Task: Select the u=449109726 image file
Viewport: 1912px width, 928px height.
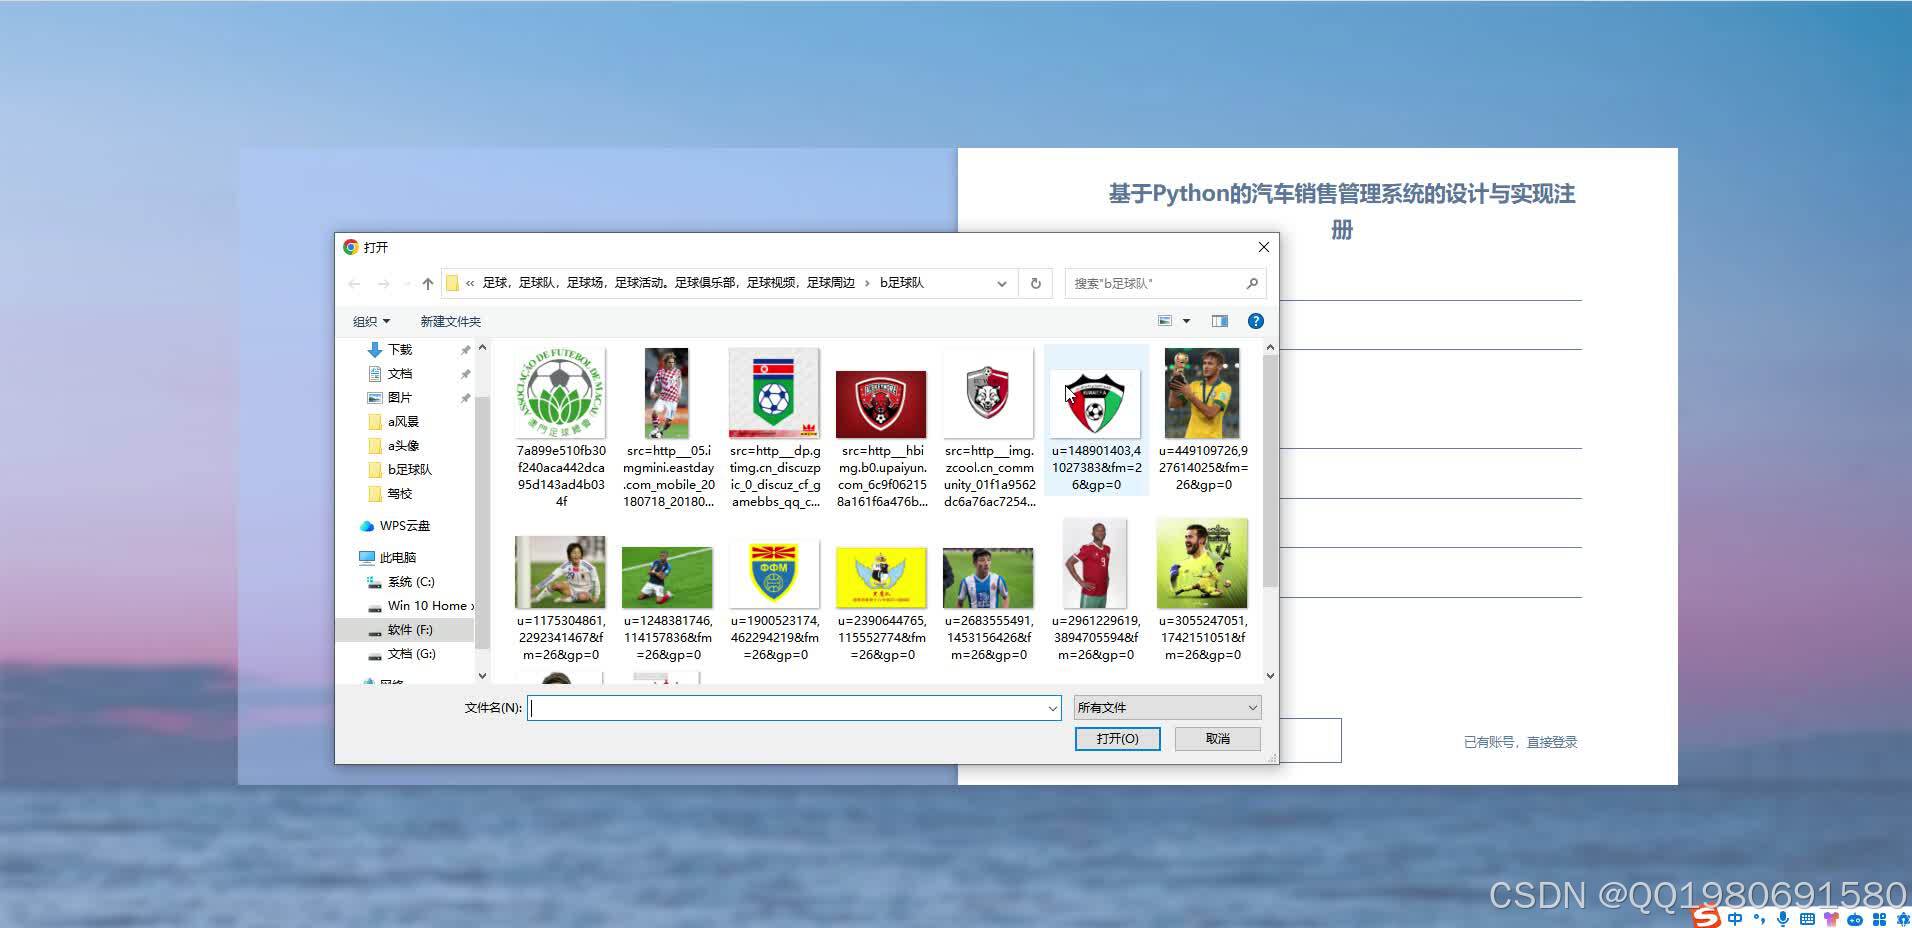Action: point(1203,420)
